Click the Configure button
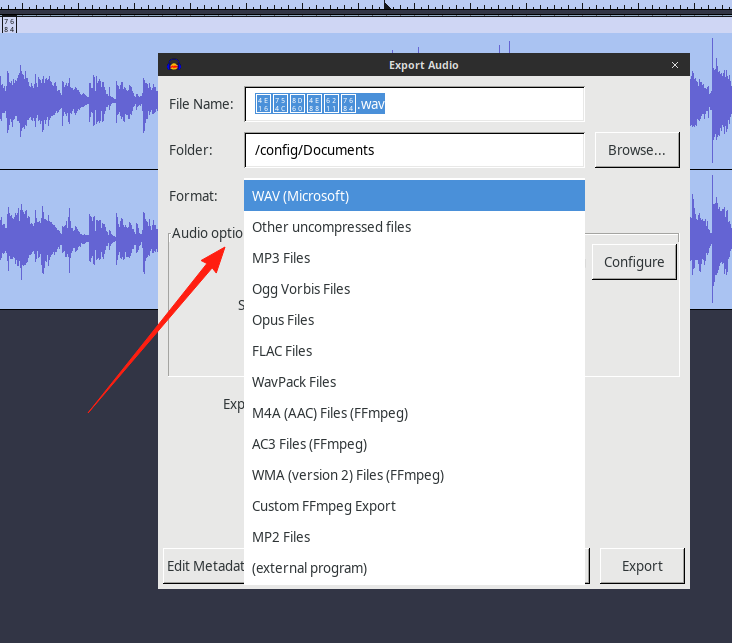Viewport: 732px width, 643px height. coord(634,262)
